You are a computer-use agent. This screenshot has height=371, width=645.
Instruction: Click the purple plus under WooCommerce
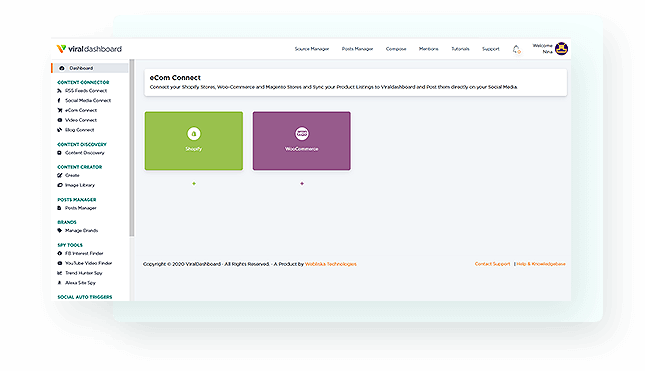[x=302, y=183]
